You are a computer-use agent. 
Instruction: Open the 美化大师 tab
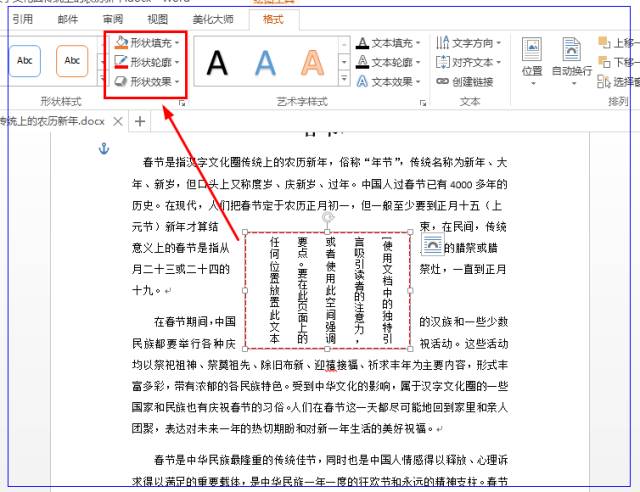pyautogui.click(x=213, y=19)
